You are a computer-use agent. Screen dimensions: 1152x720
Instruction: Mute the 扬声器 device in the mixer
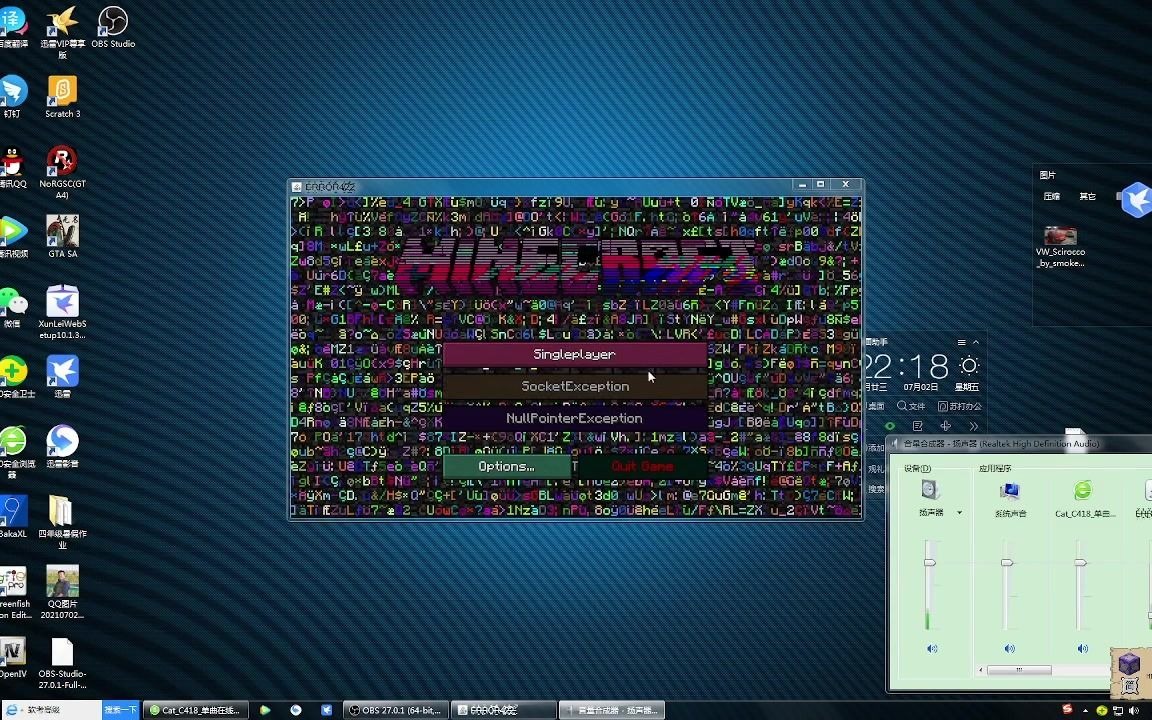coord(932,649)
